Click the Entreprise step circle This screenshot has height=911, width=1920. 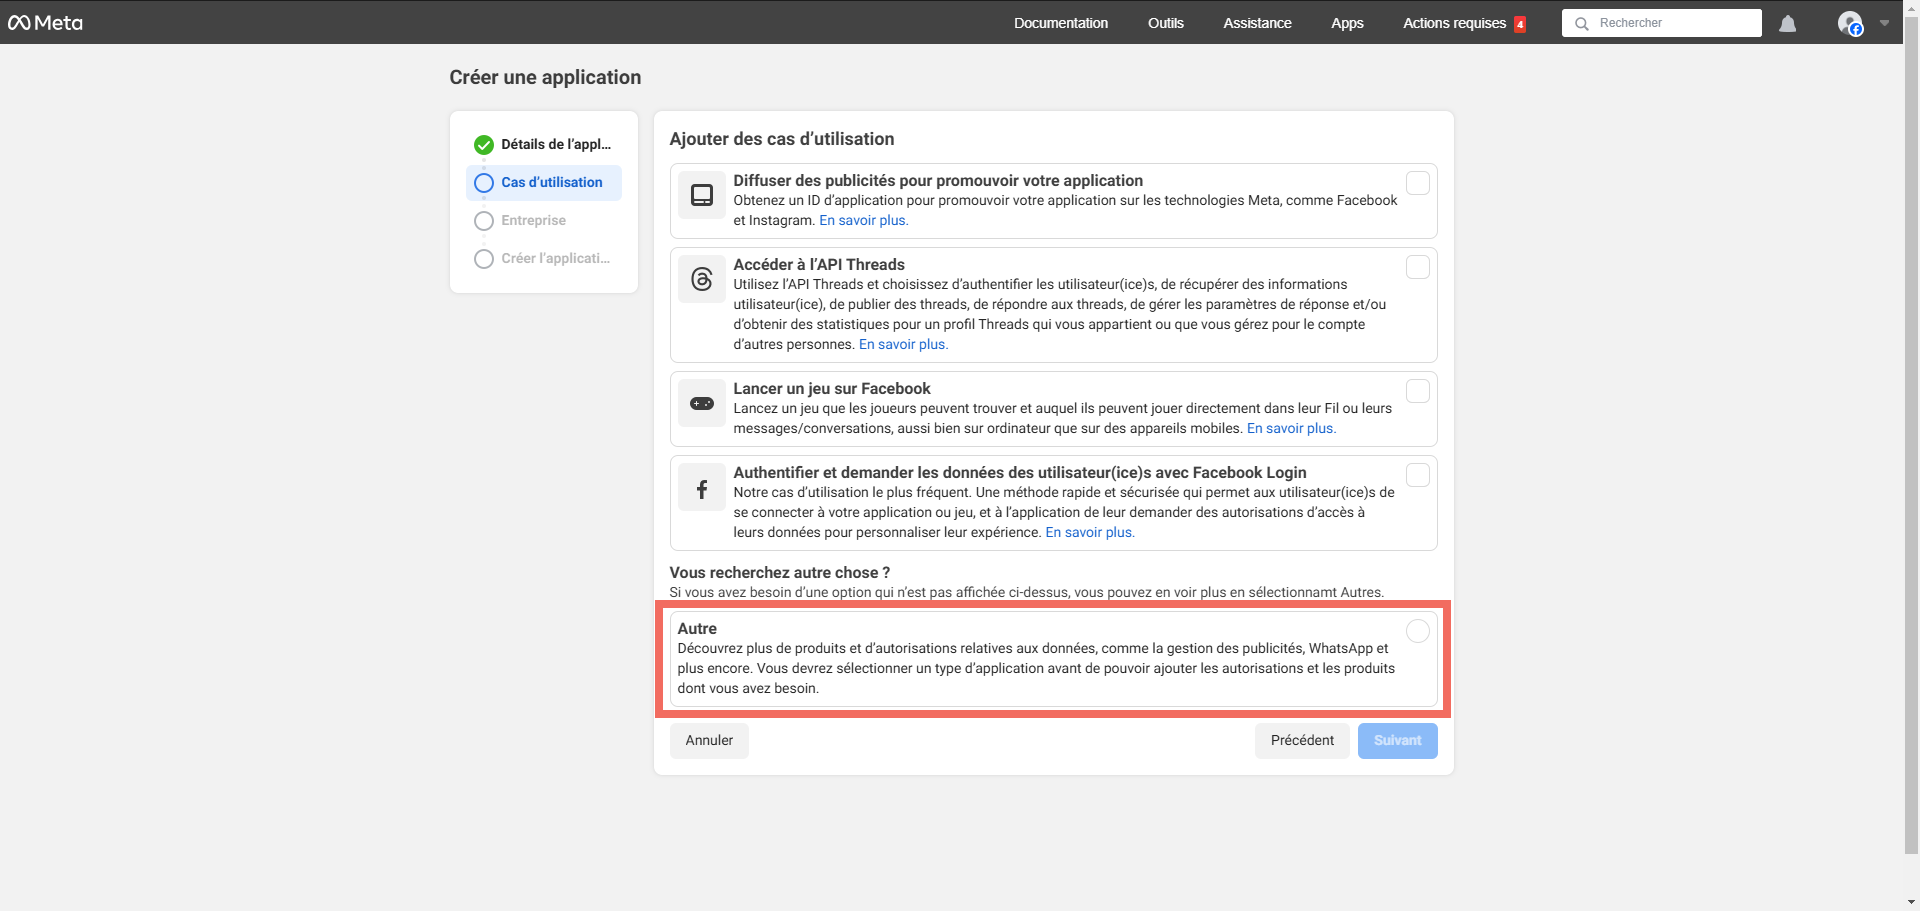point(484,221)
